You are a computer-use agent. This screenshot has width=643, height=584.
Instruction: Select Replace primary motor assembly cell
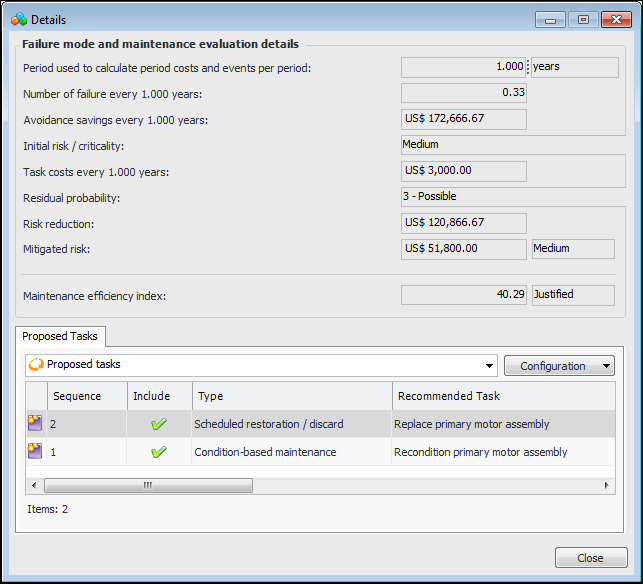tap(504, 424)
